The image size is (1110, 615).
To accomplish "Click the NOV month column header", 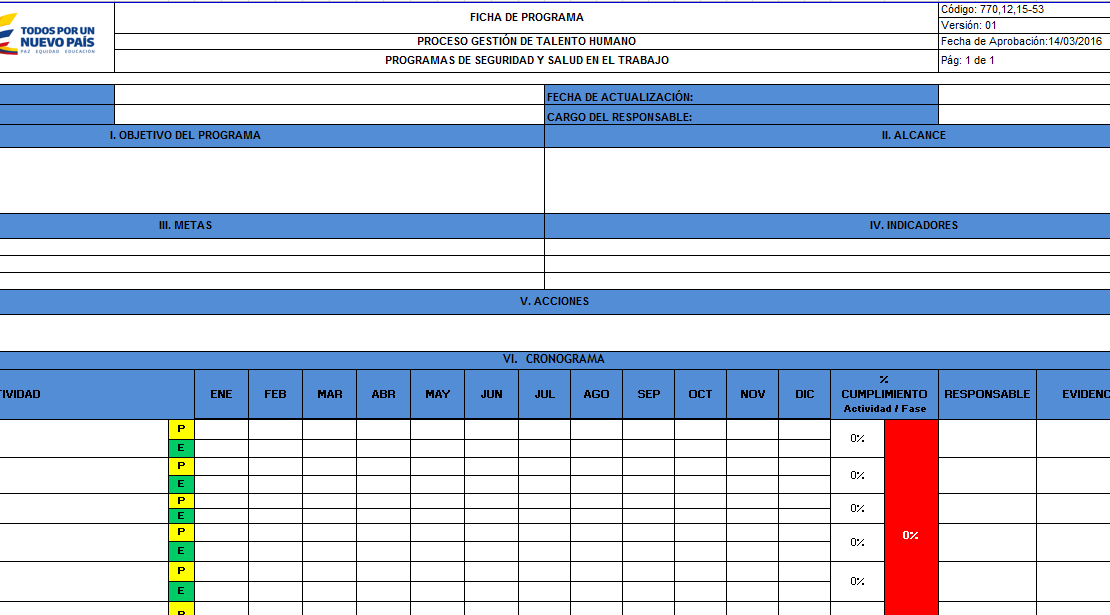I will tap(753, 394).
